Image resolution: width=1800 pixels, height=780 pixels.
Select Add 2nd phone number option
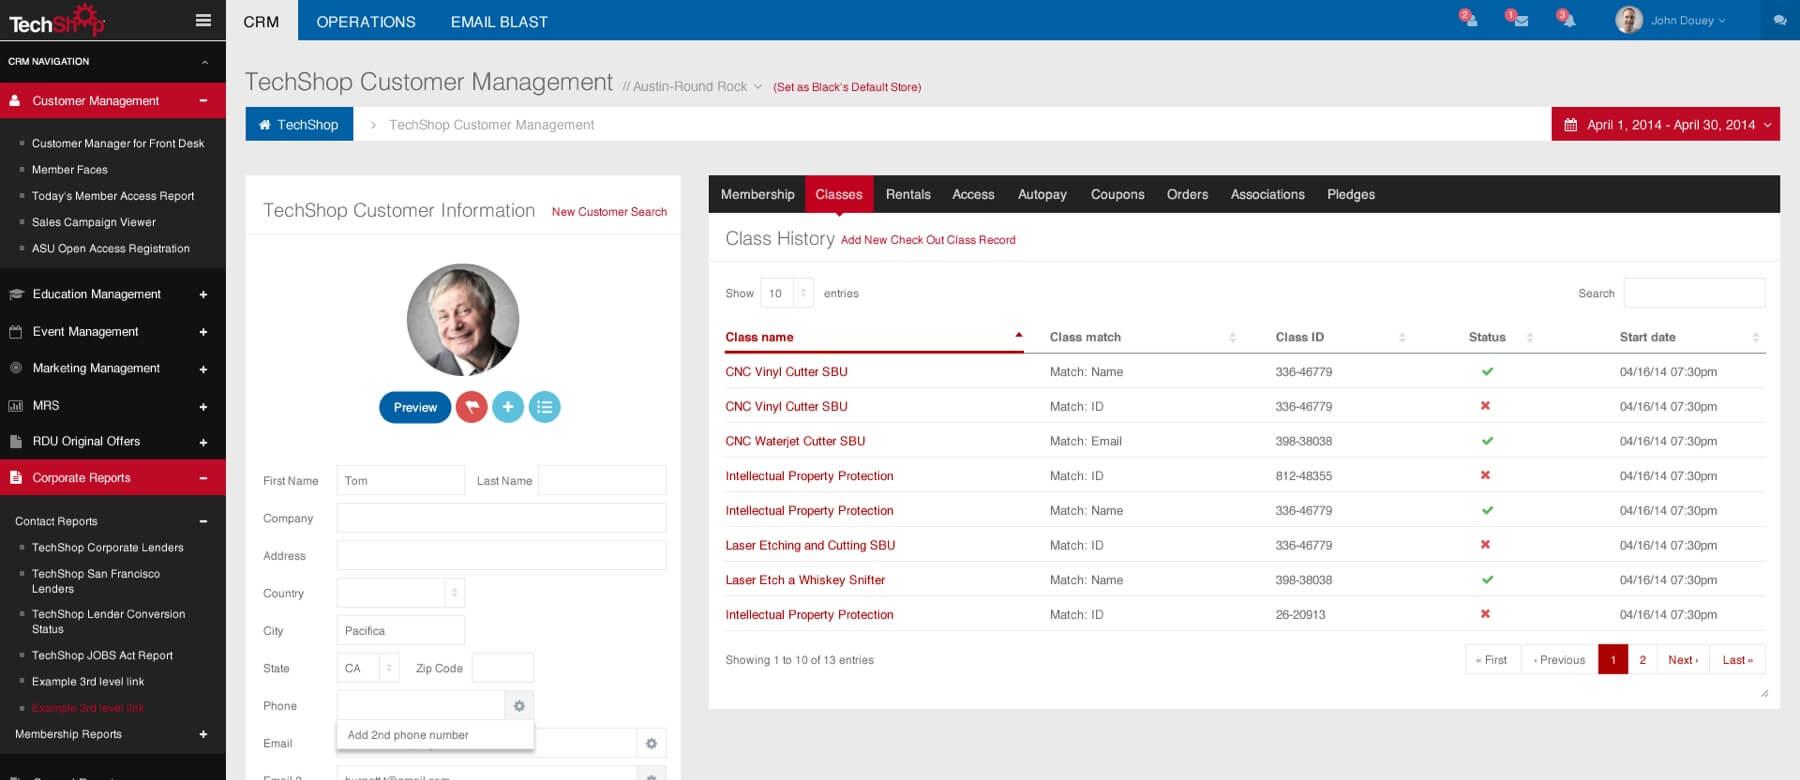click(435, 735)
